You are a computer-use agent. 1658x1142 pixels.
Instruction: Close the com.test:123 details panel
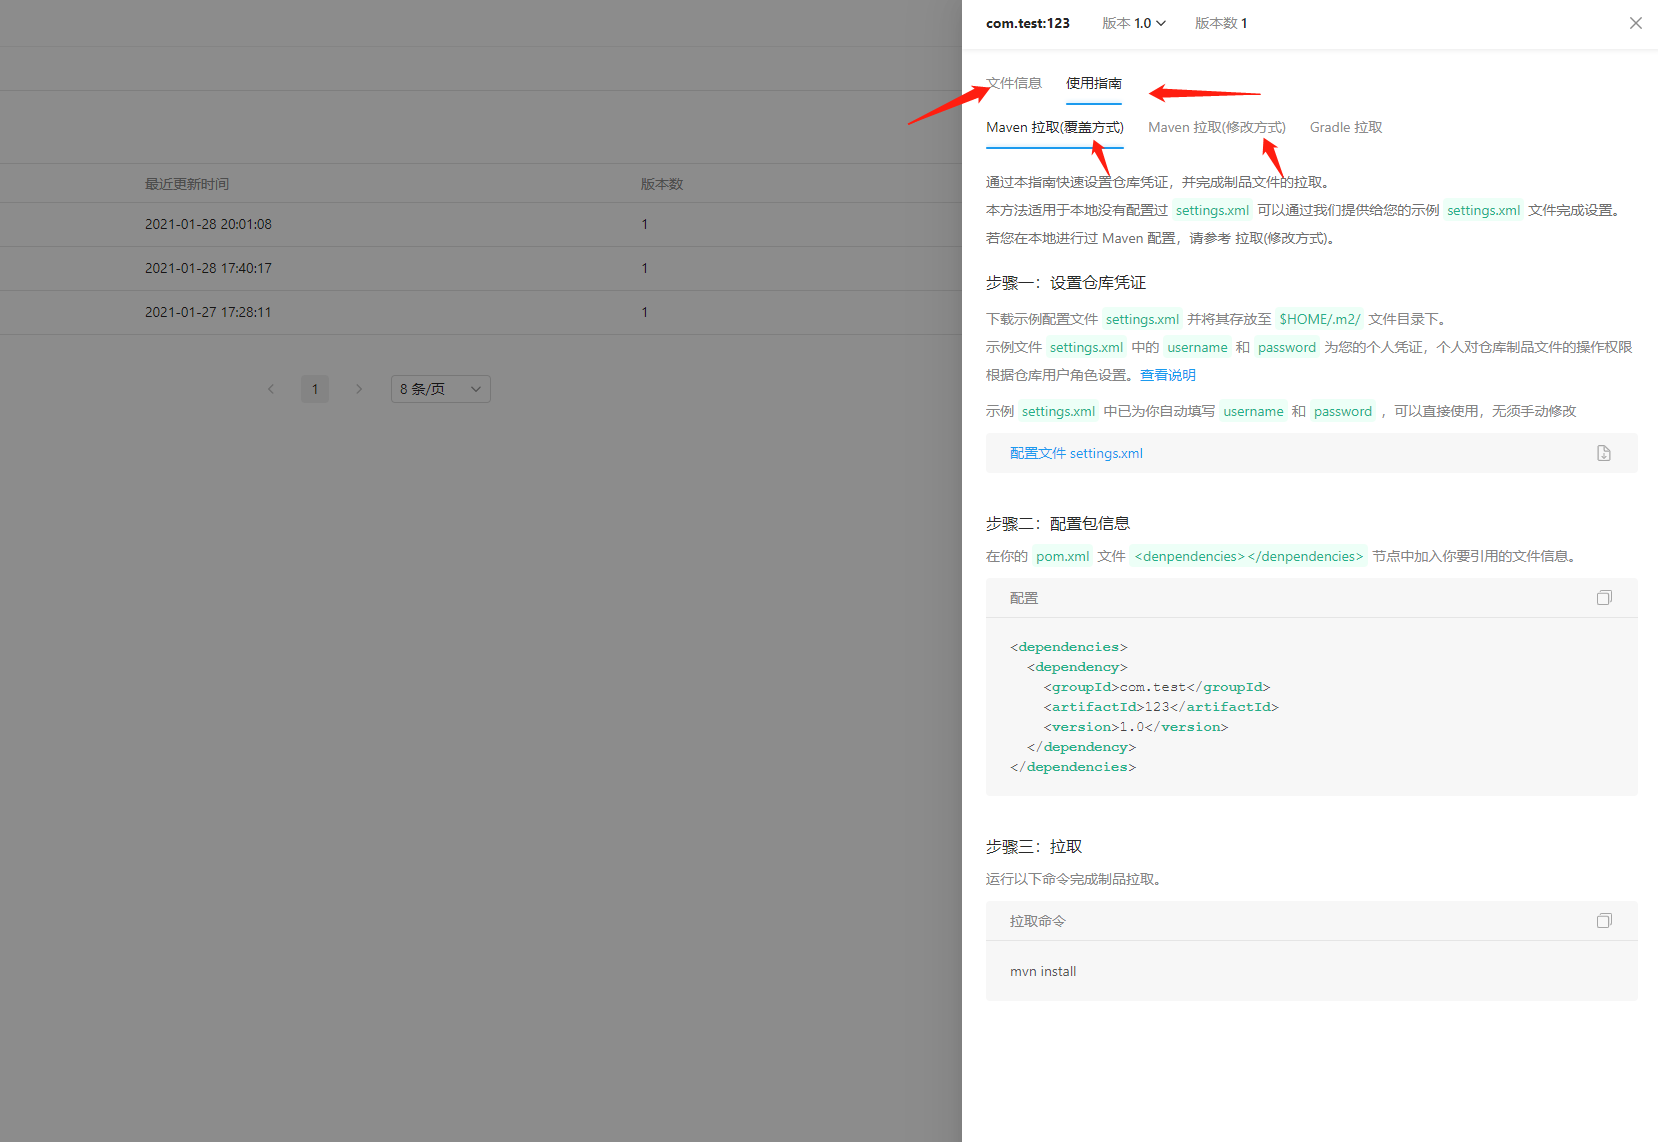point(1636,22)
